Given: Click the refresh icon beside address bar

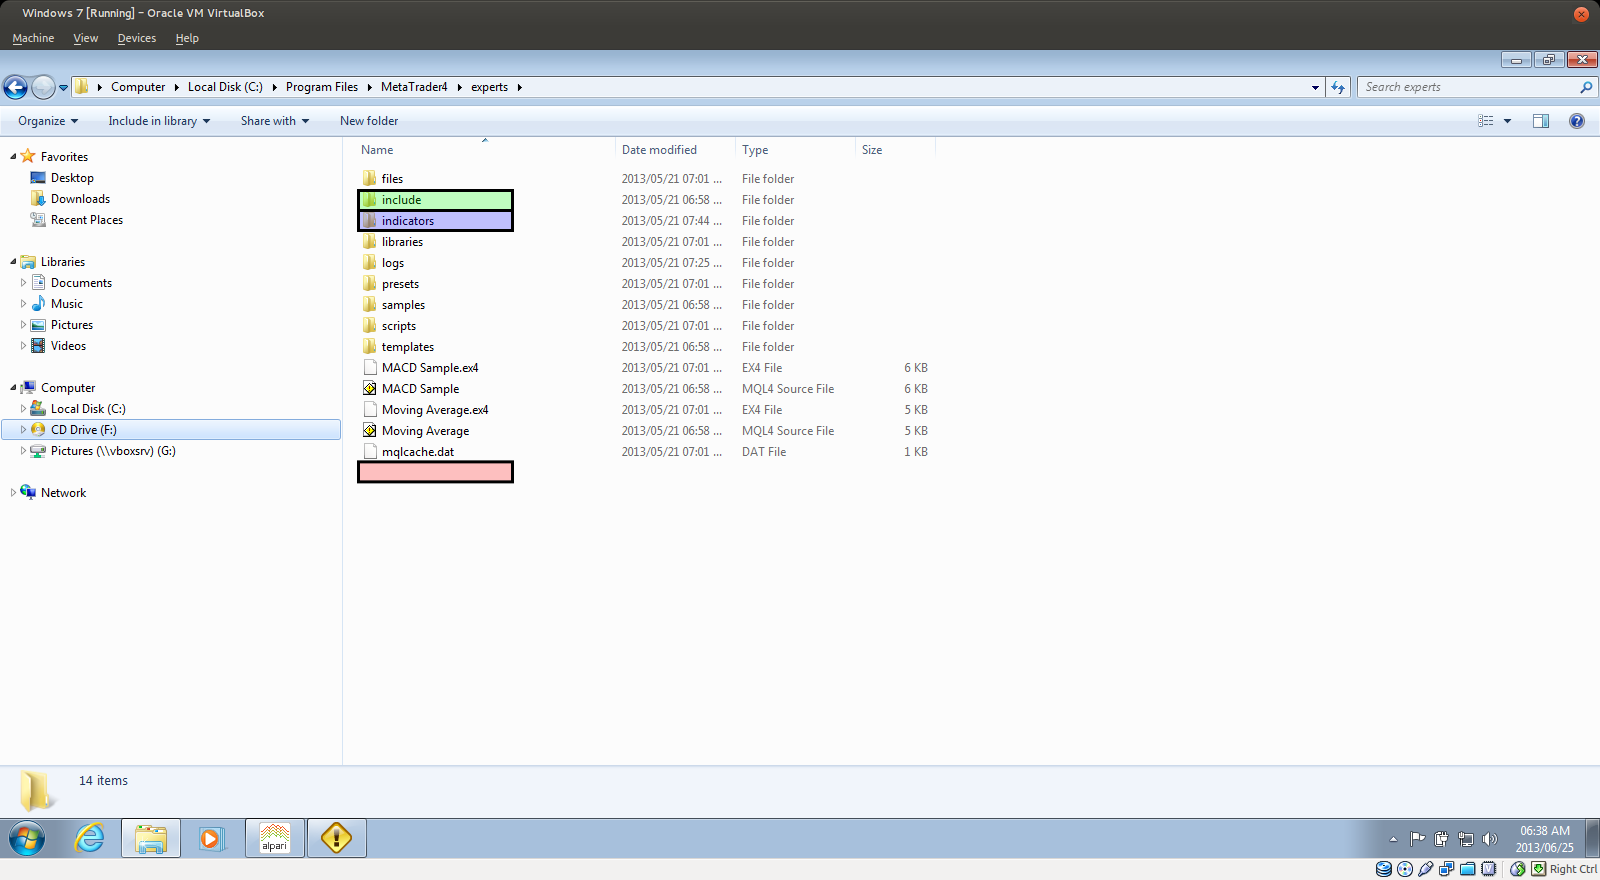Looking at the screenshot, I should 1338,88.
